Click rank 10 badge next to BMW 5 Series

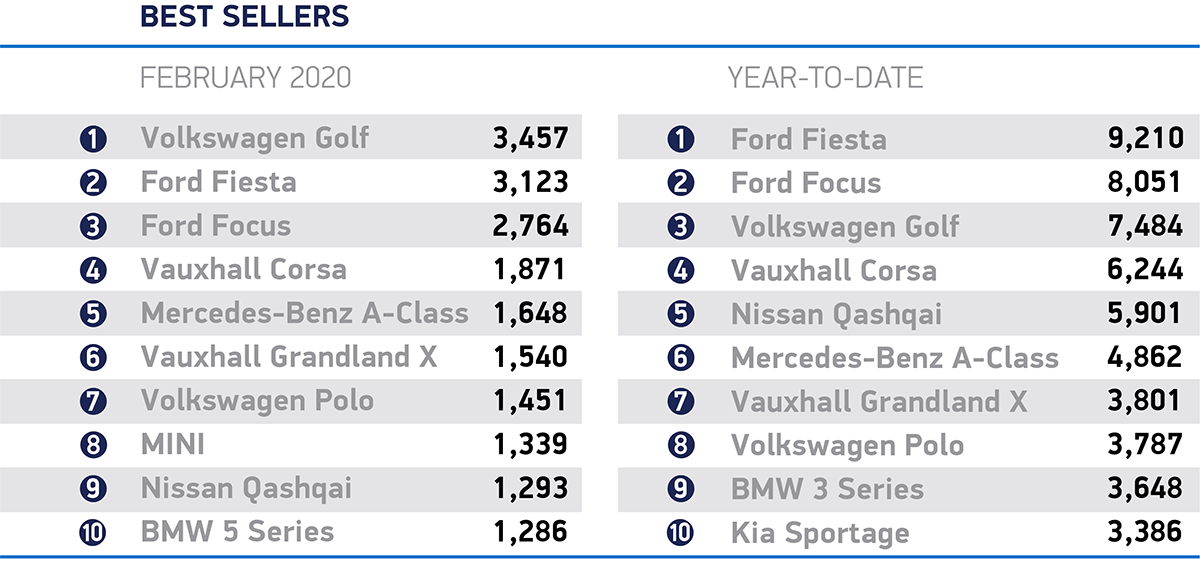pyautogui.click(x=93, y=533)
